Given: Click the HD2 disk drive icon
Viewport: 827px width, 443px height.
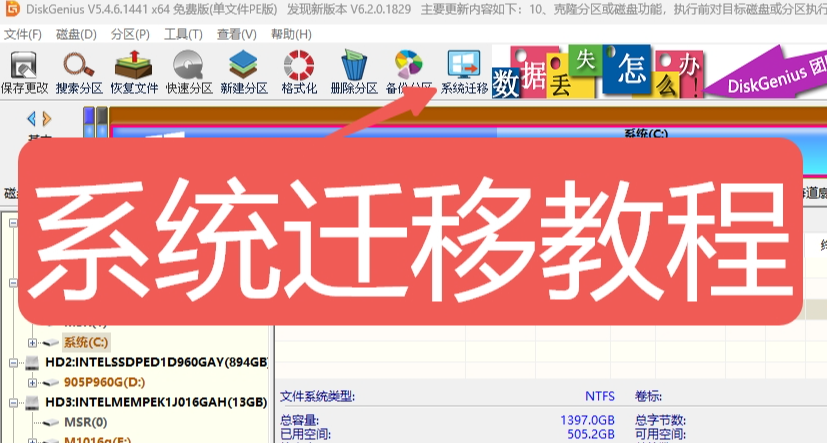Looking at the screenshot, I should (x=32, y=363).
